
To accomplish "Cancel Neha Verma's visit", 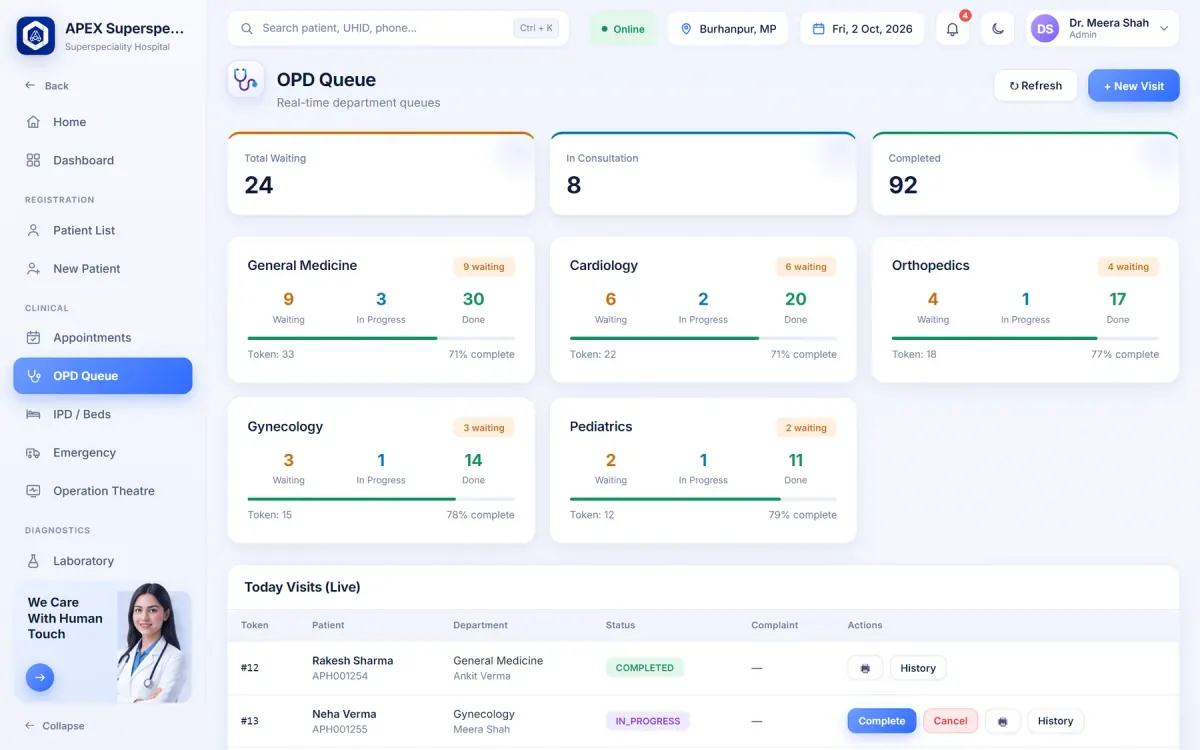I will point(950,721).
